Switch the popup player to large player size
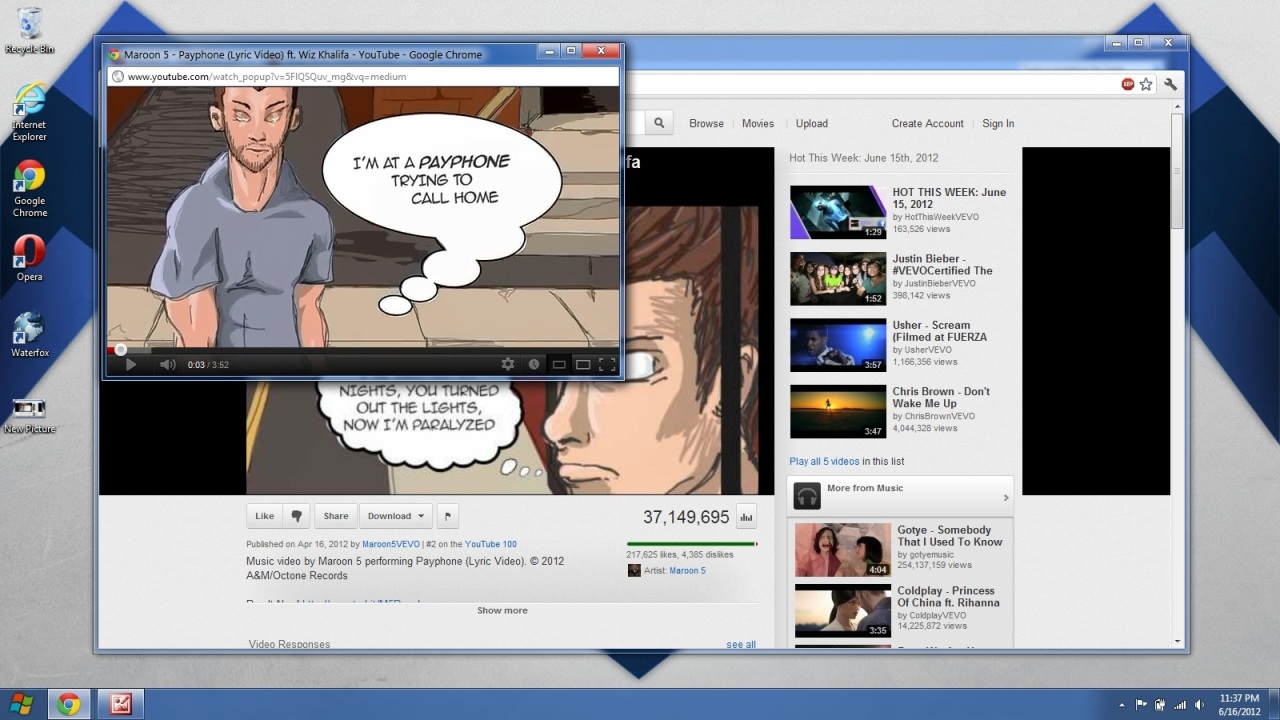 (583, 365)
